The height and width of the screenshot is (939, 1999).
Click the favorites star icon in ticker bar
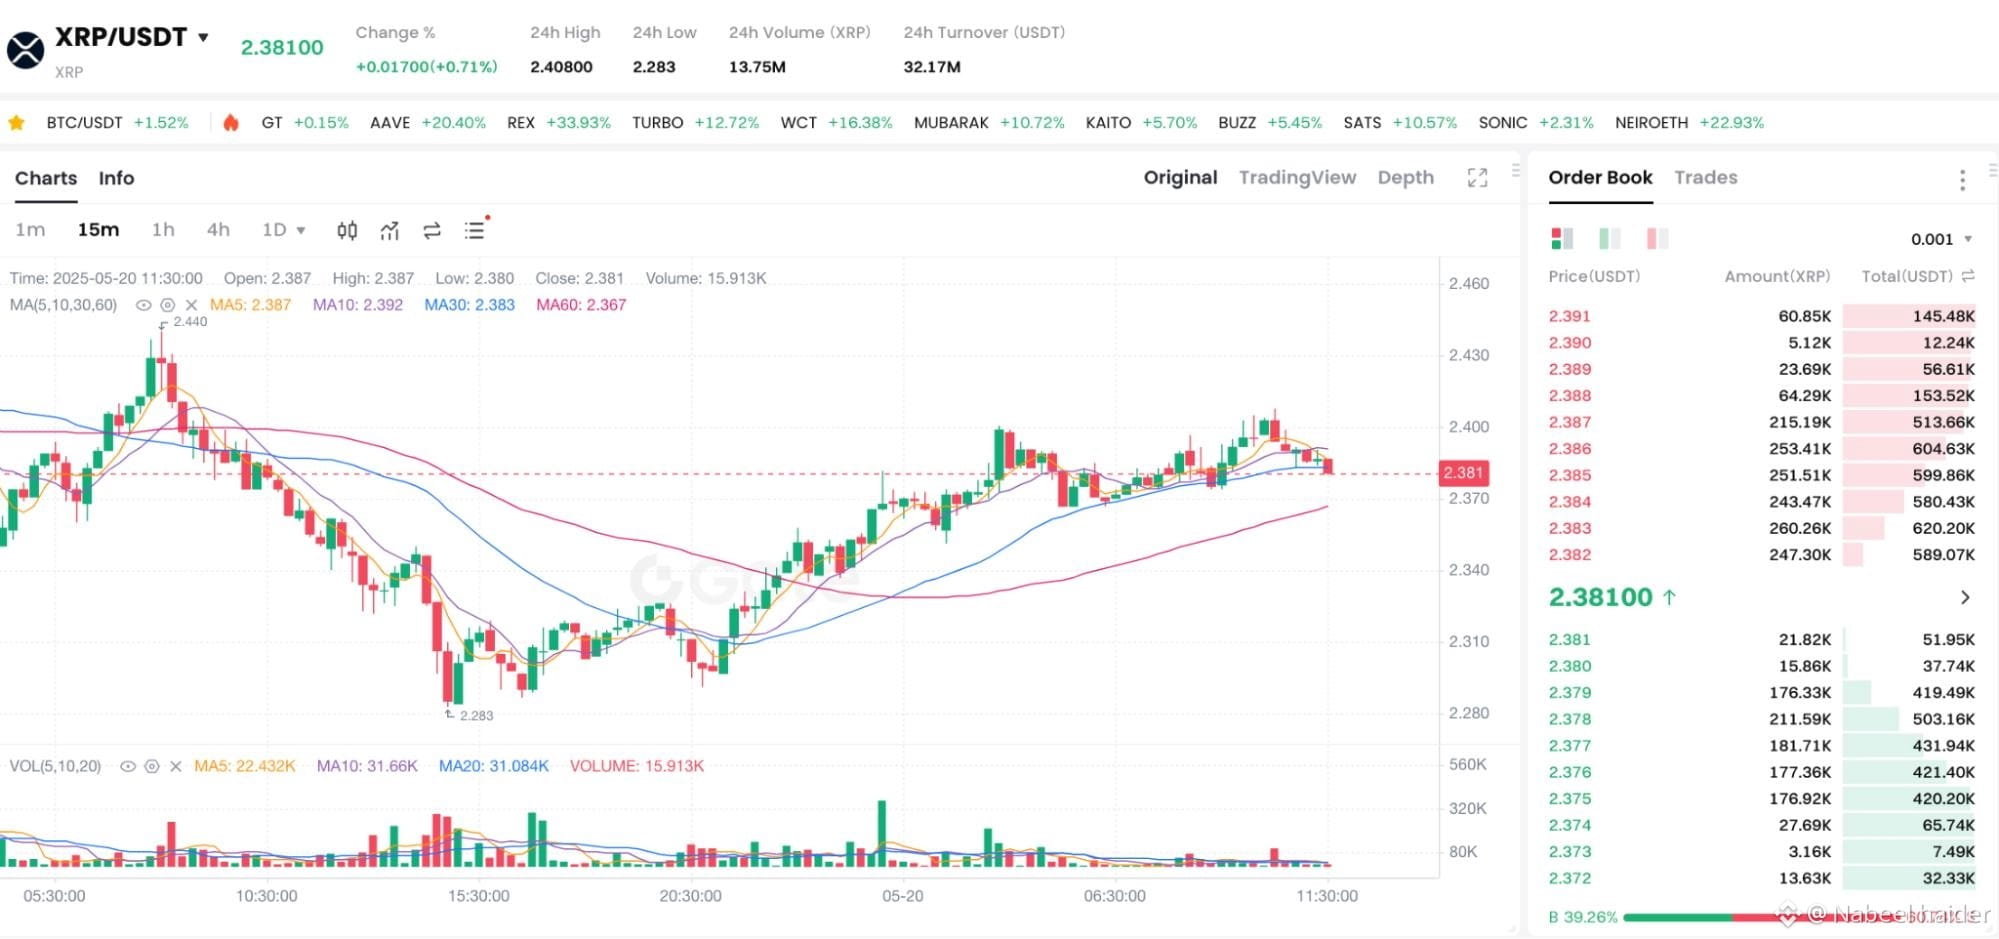pyautogui.click(x=16, y=123)
